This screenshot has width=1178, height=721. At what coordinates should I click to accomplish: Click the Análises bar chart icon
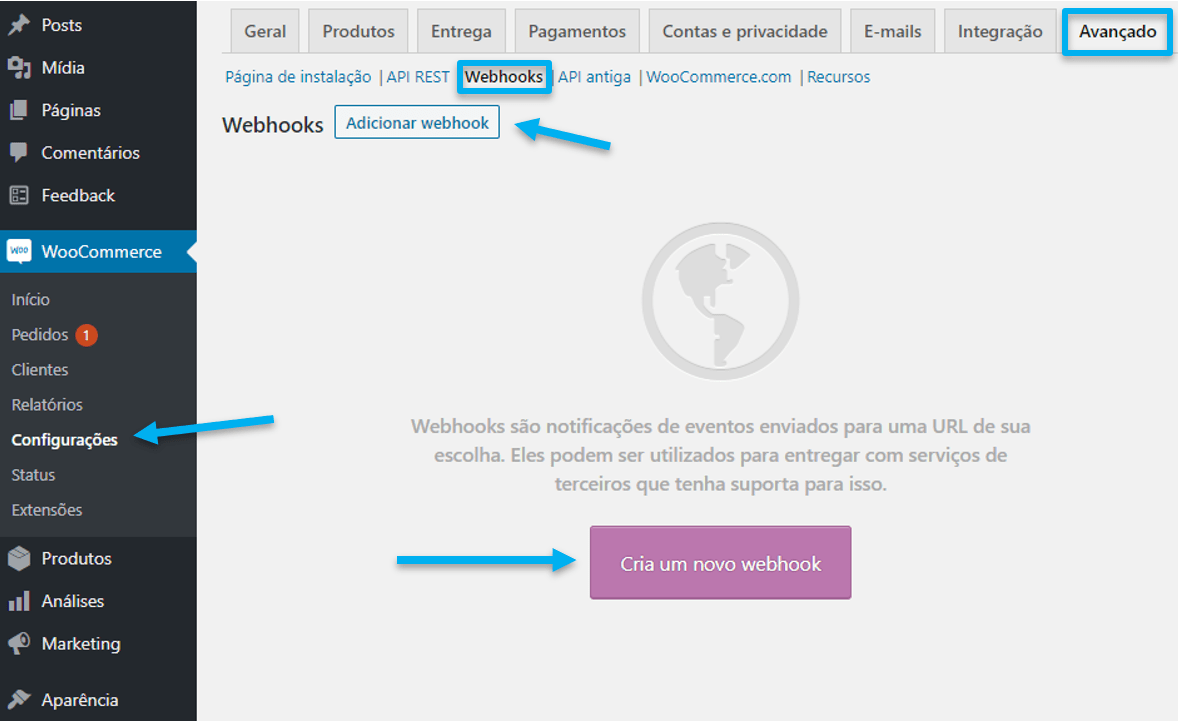(20, 600)
